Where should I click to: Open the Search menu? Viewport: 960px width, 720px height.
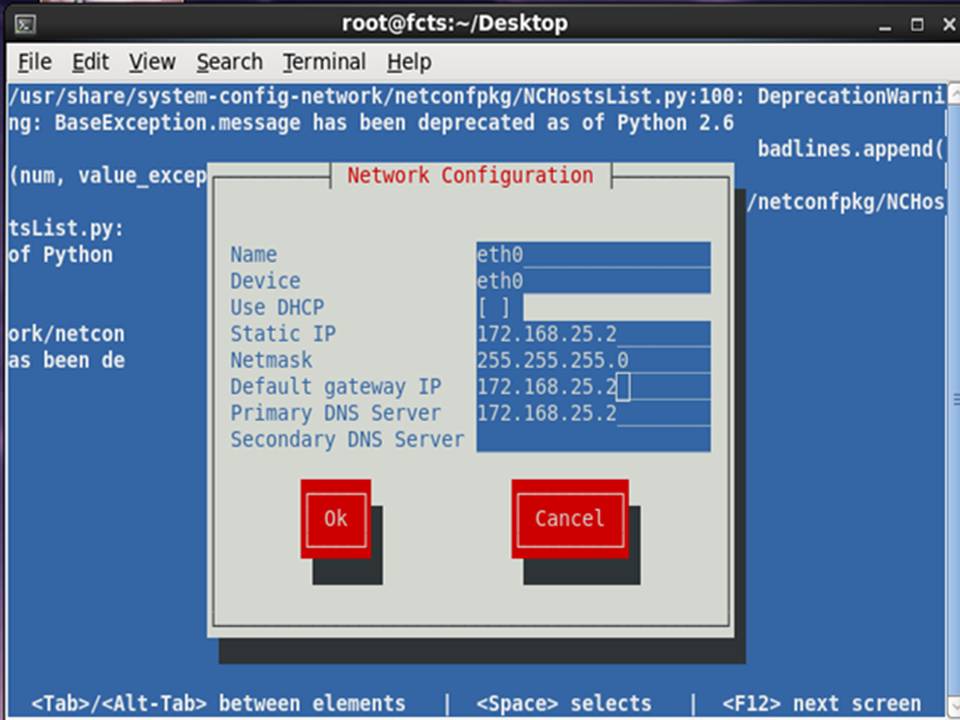[229, 62]
